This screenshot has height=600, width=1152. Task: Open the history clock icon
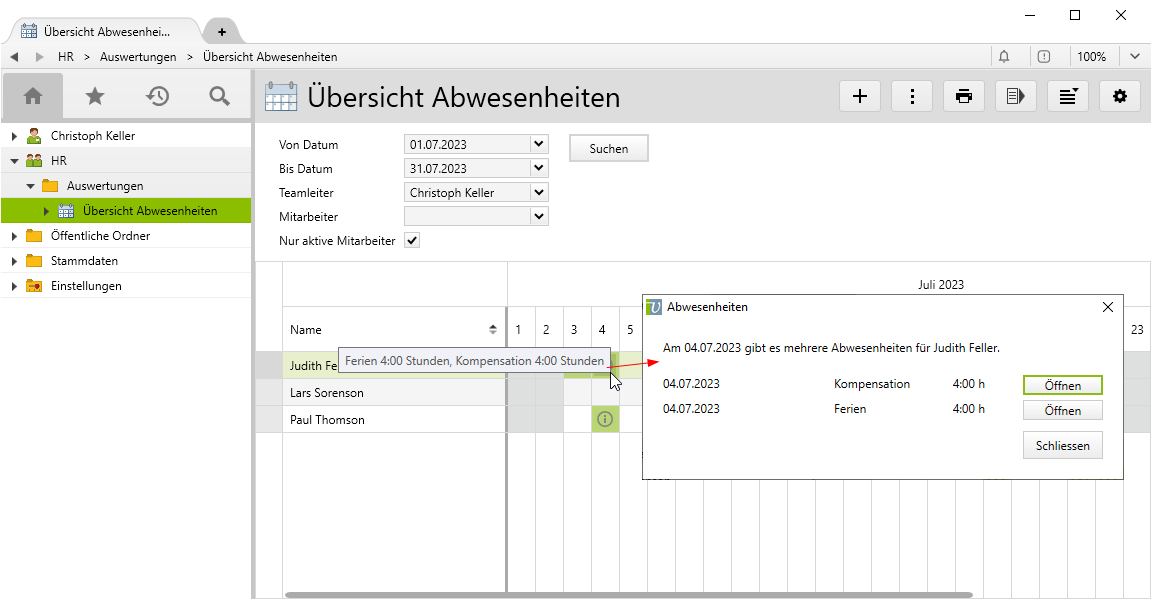157,96
